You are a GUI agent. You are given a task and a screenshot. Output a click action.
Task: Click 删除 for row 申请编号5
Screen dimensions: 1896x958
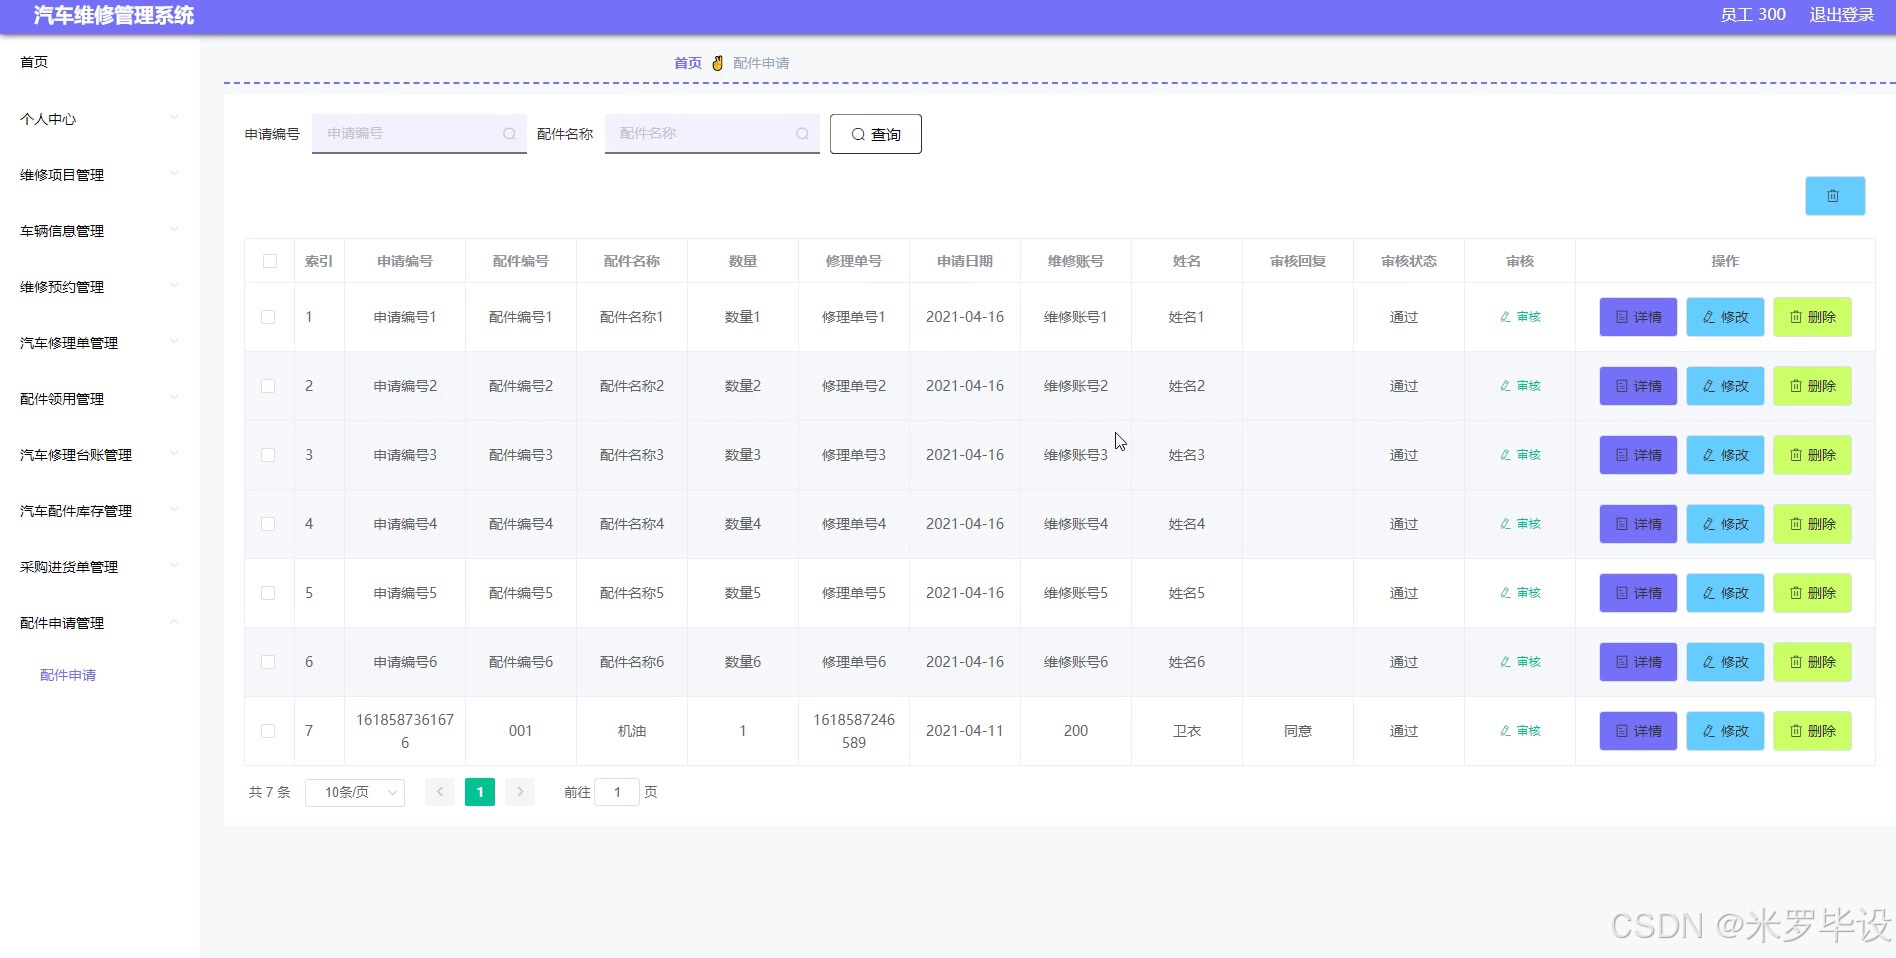tap(1812, 593)
